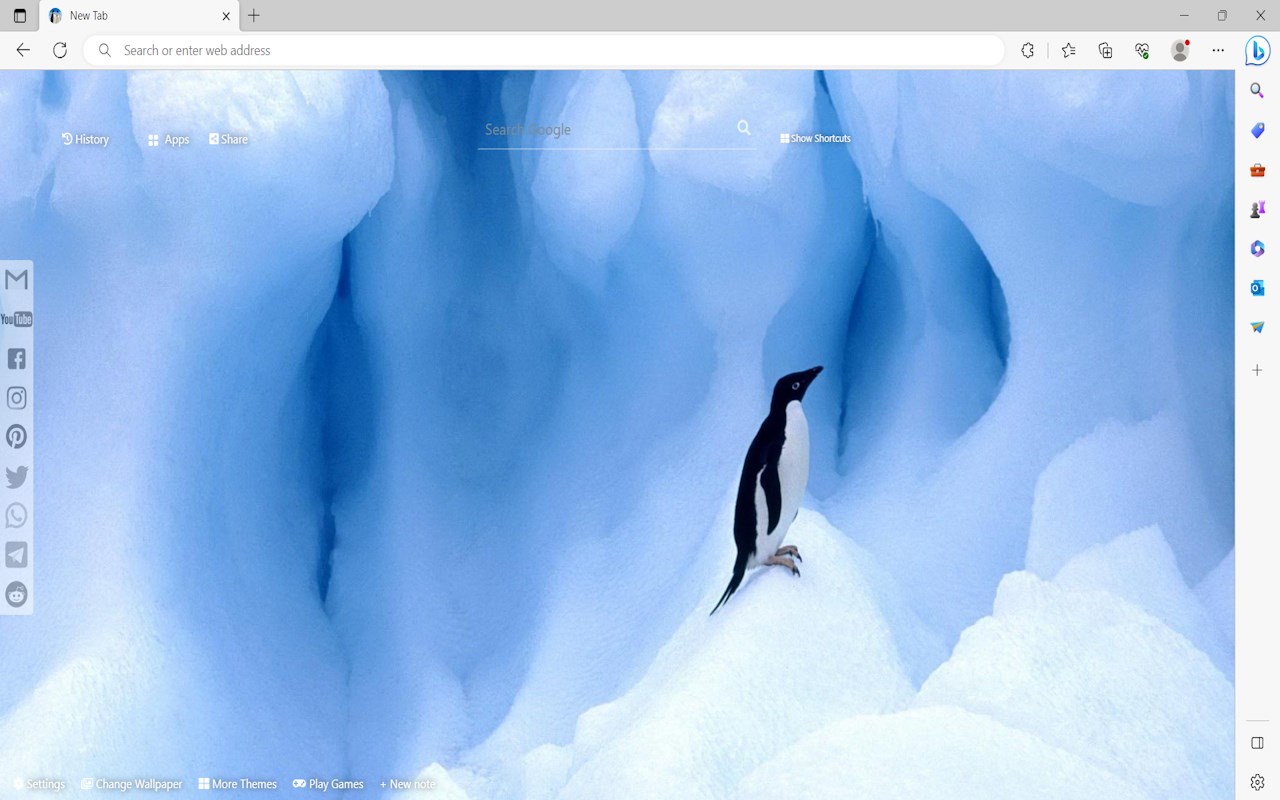Open WhatsApp shortcut in left sidebar
This screenshot has height=800, width=1280.
(16, 516)
